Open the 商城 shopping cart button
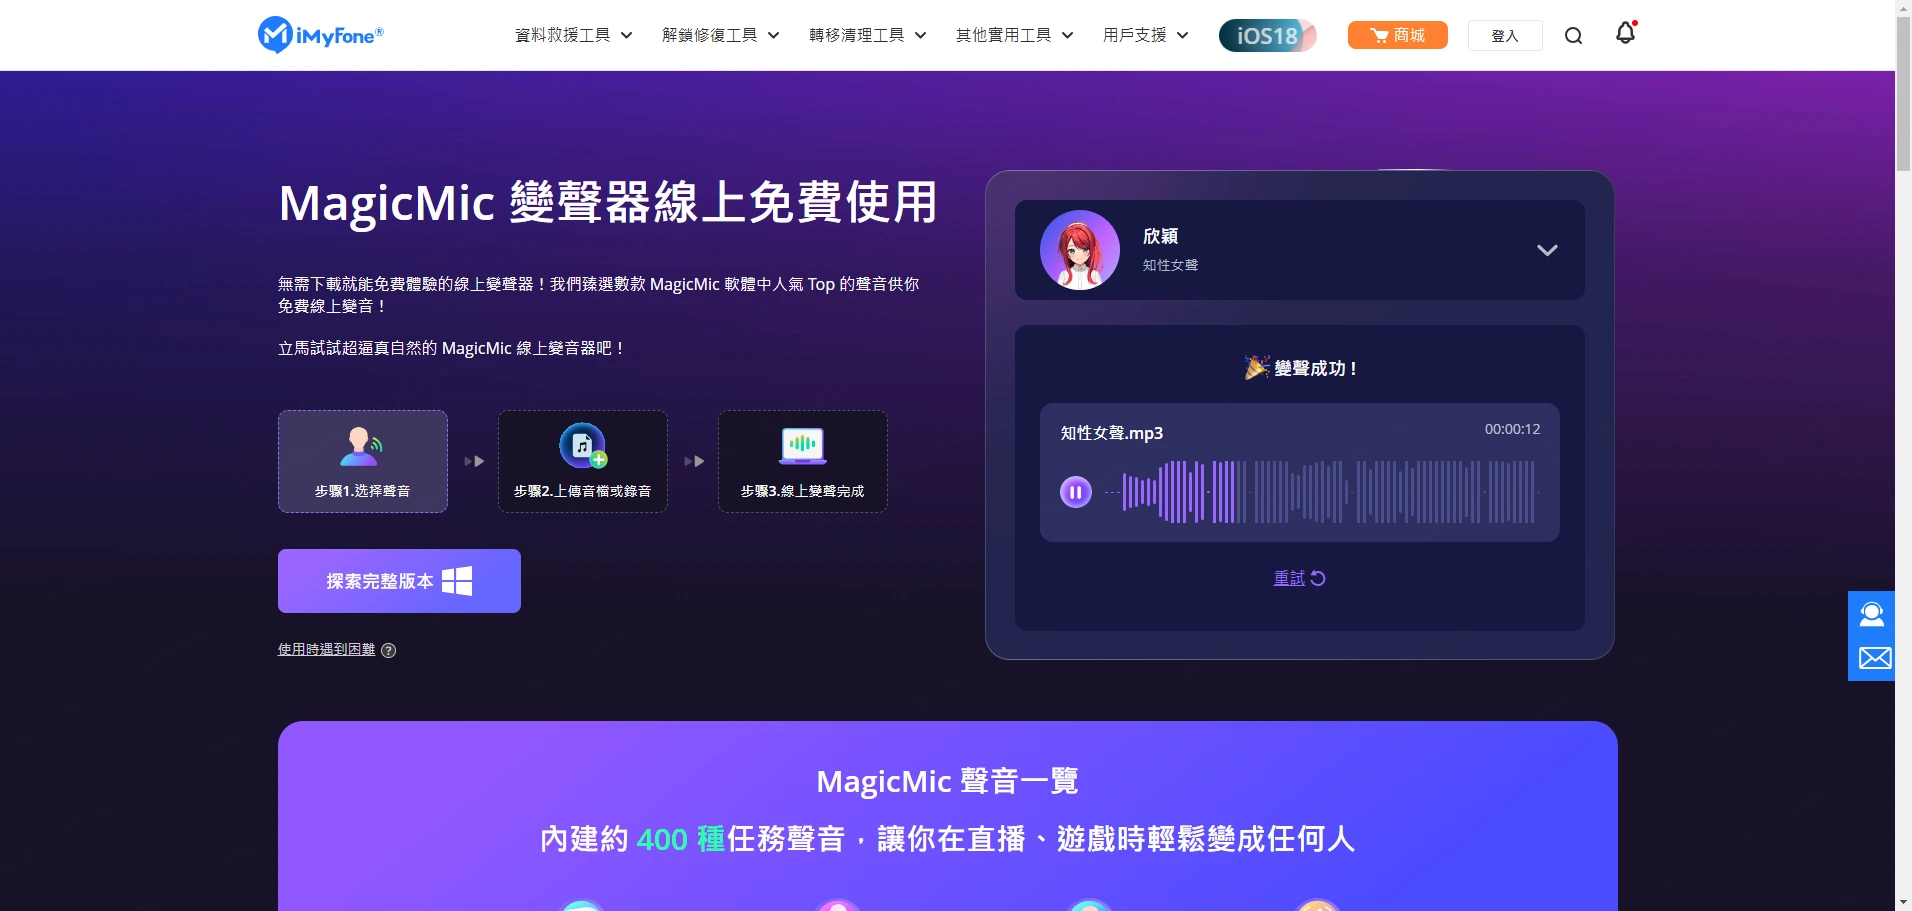1912x911 pixels. coord(1397,35)
